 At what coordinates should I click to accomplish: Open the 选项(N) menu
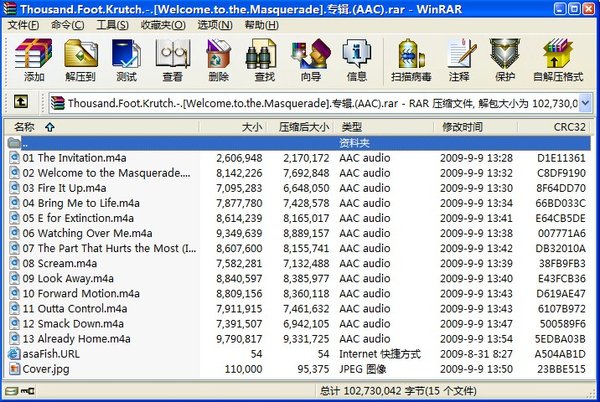click(215, 25)
